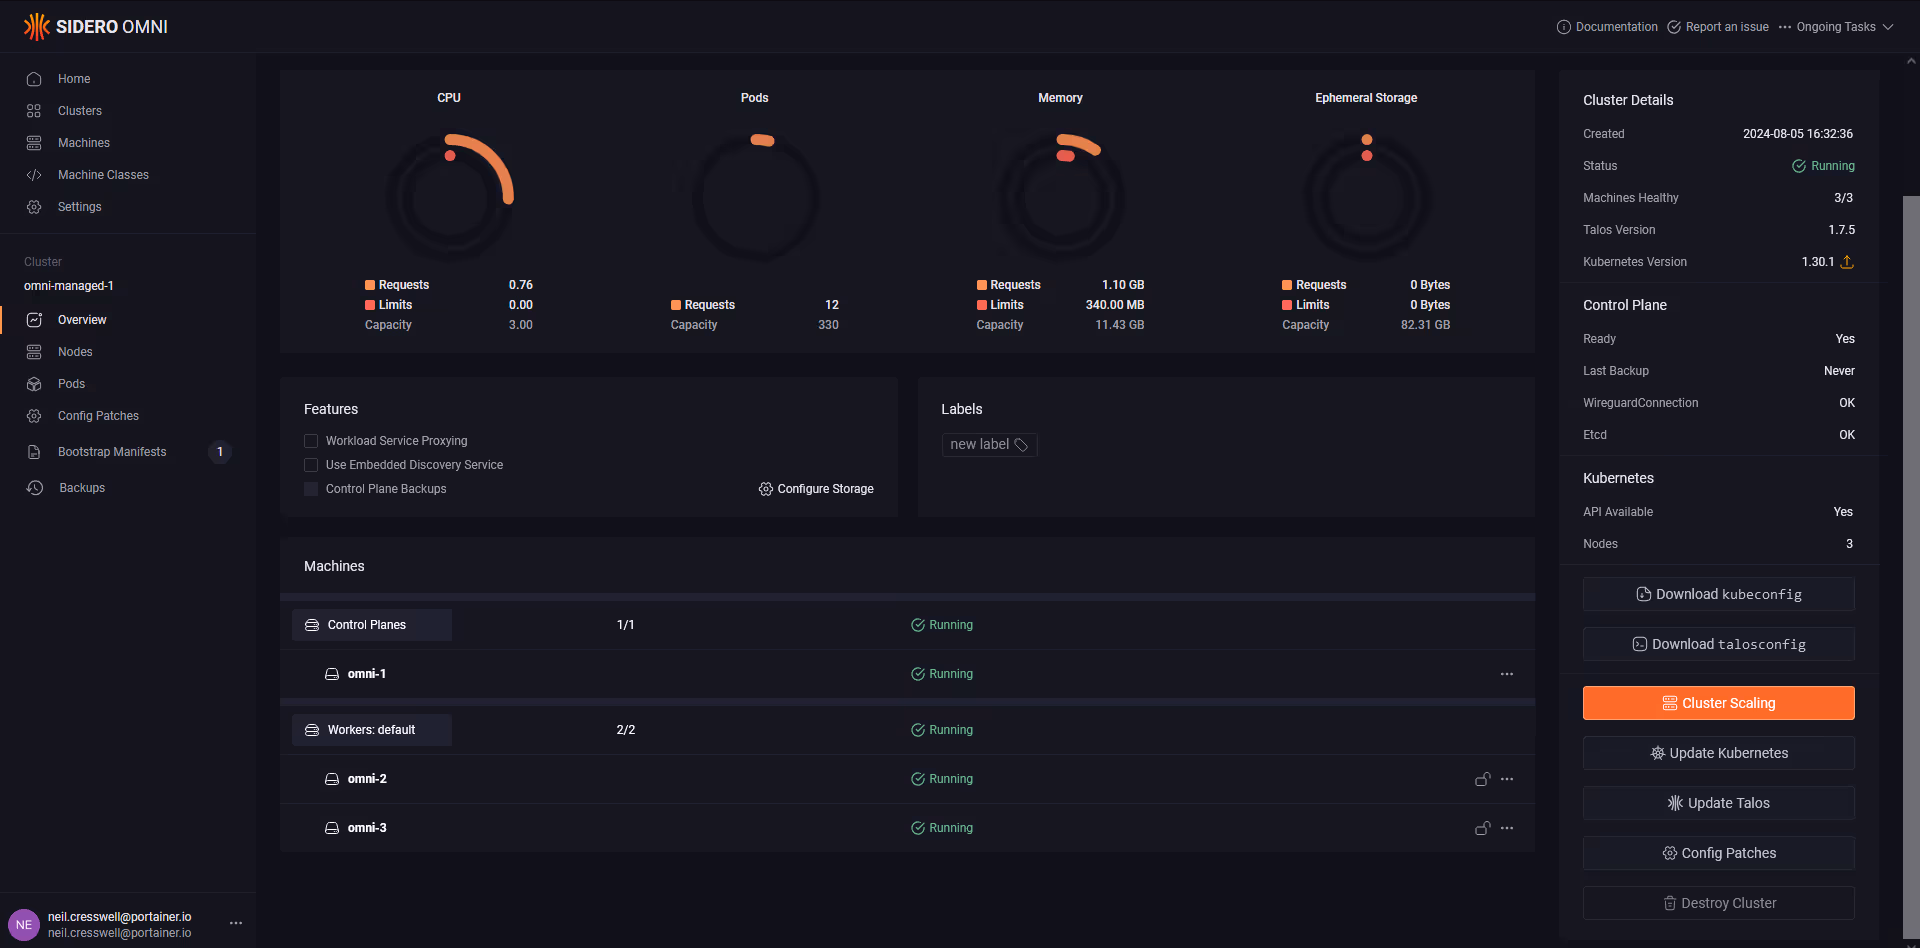This screenshot has height=948, width=1920.
Task: Click the new label input field
Action: coord(989,445)
